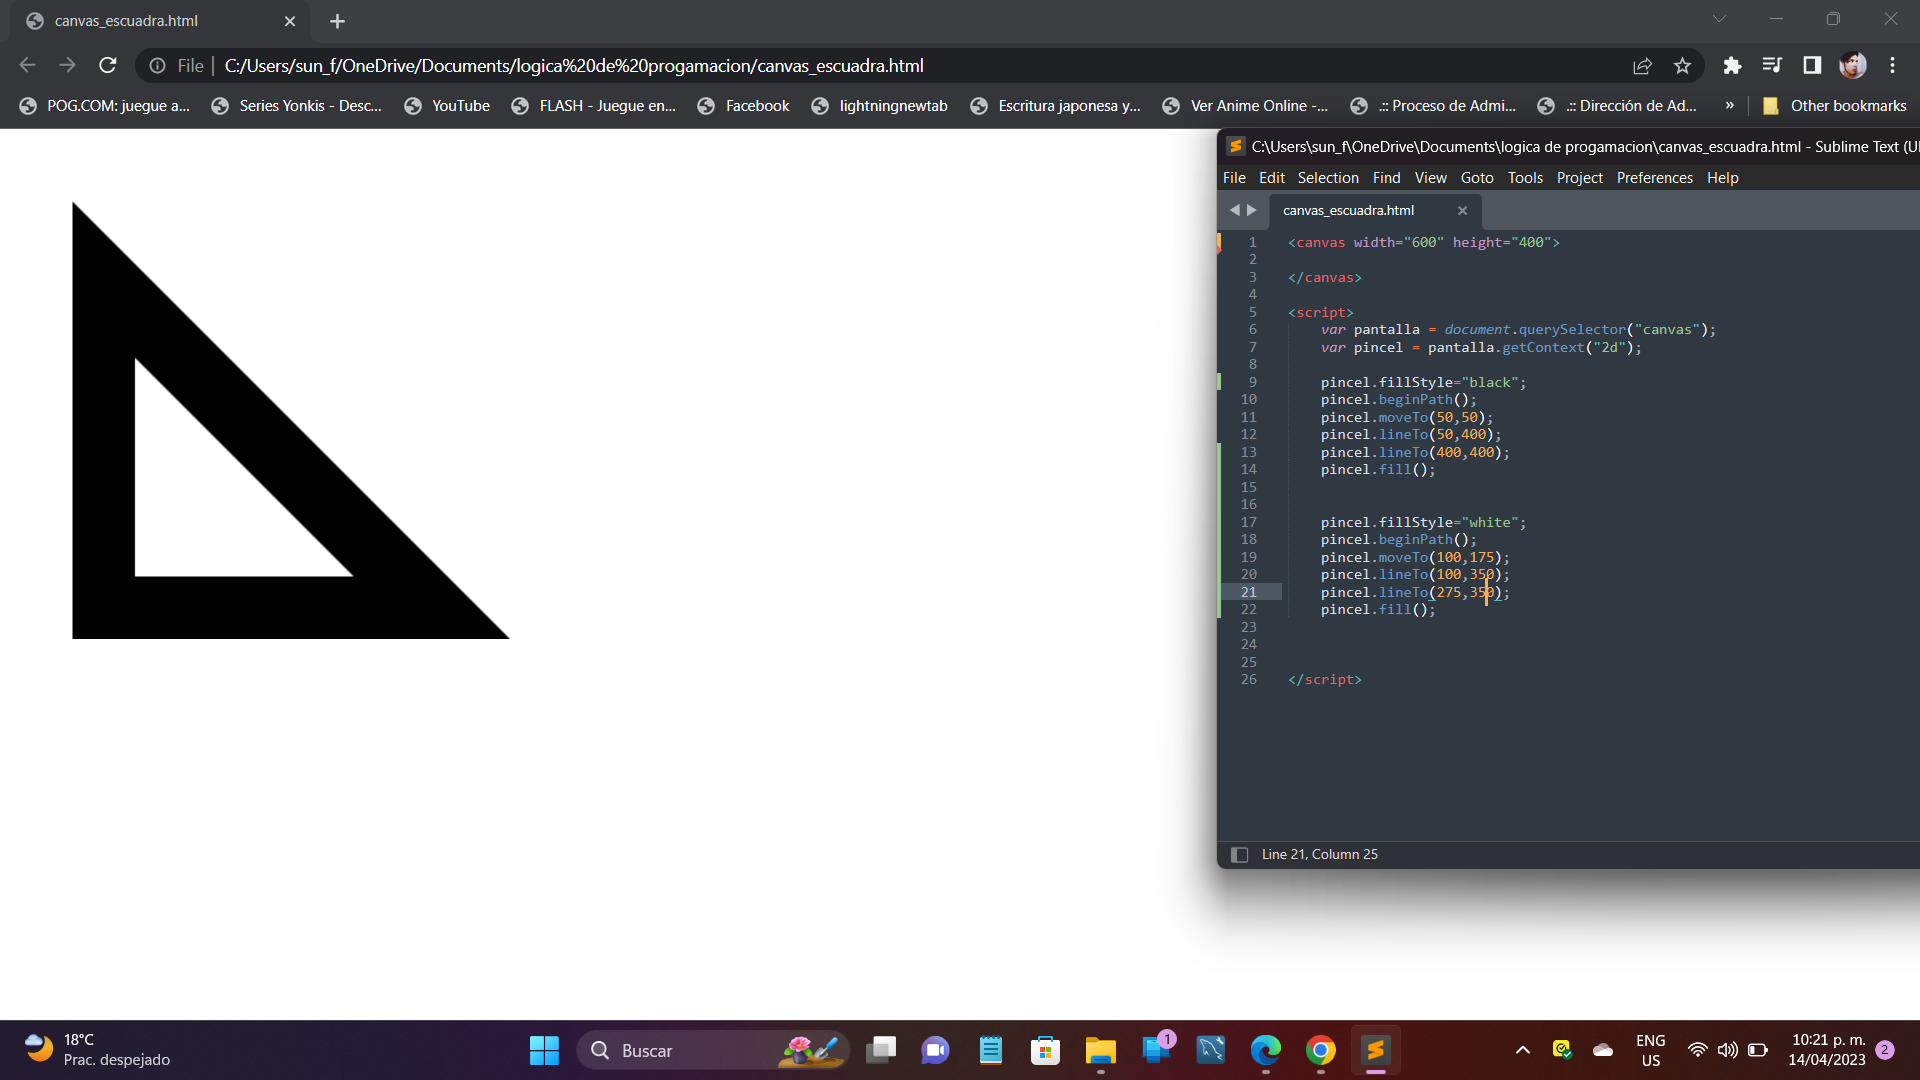Image resolution: width=1920 pixels, height=1080 pixels.
Task: Open Sublime Text Project menu
Action: [x=1579, y=178]
